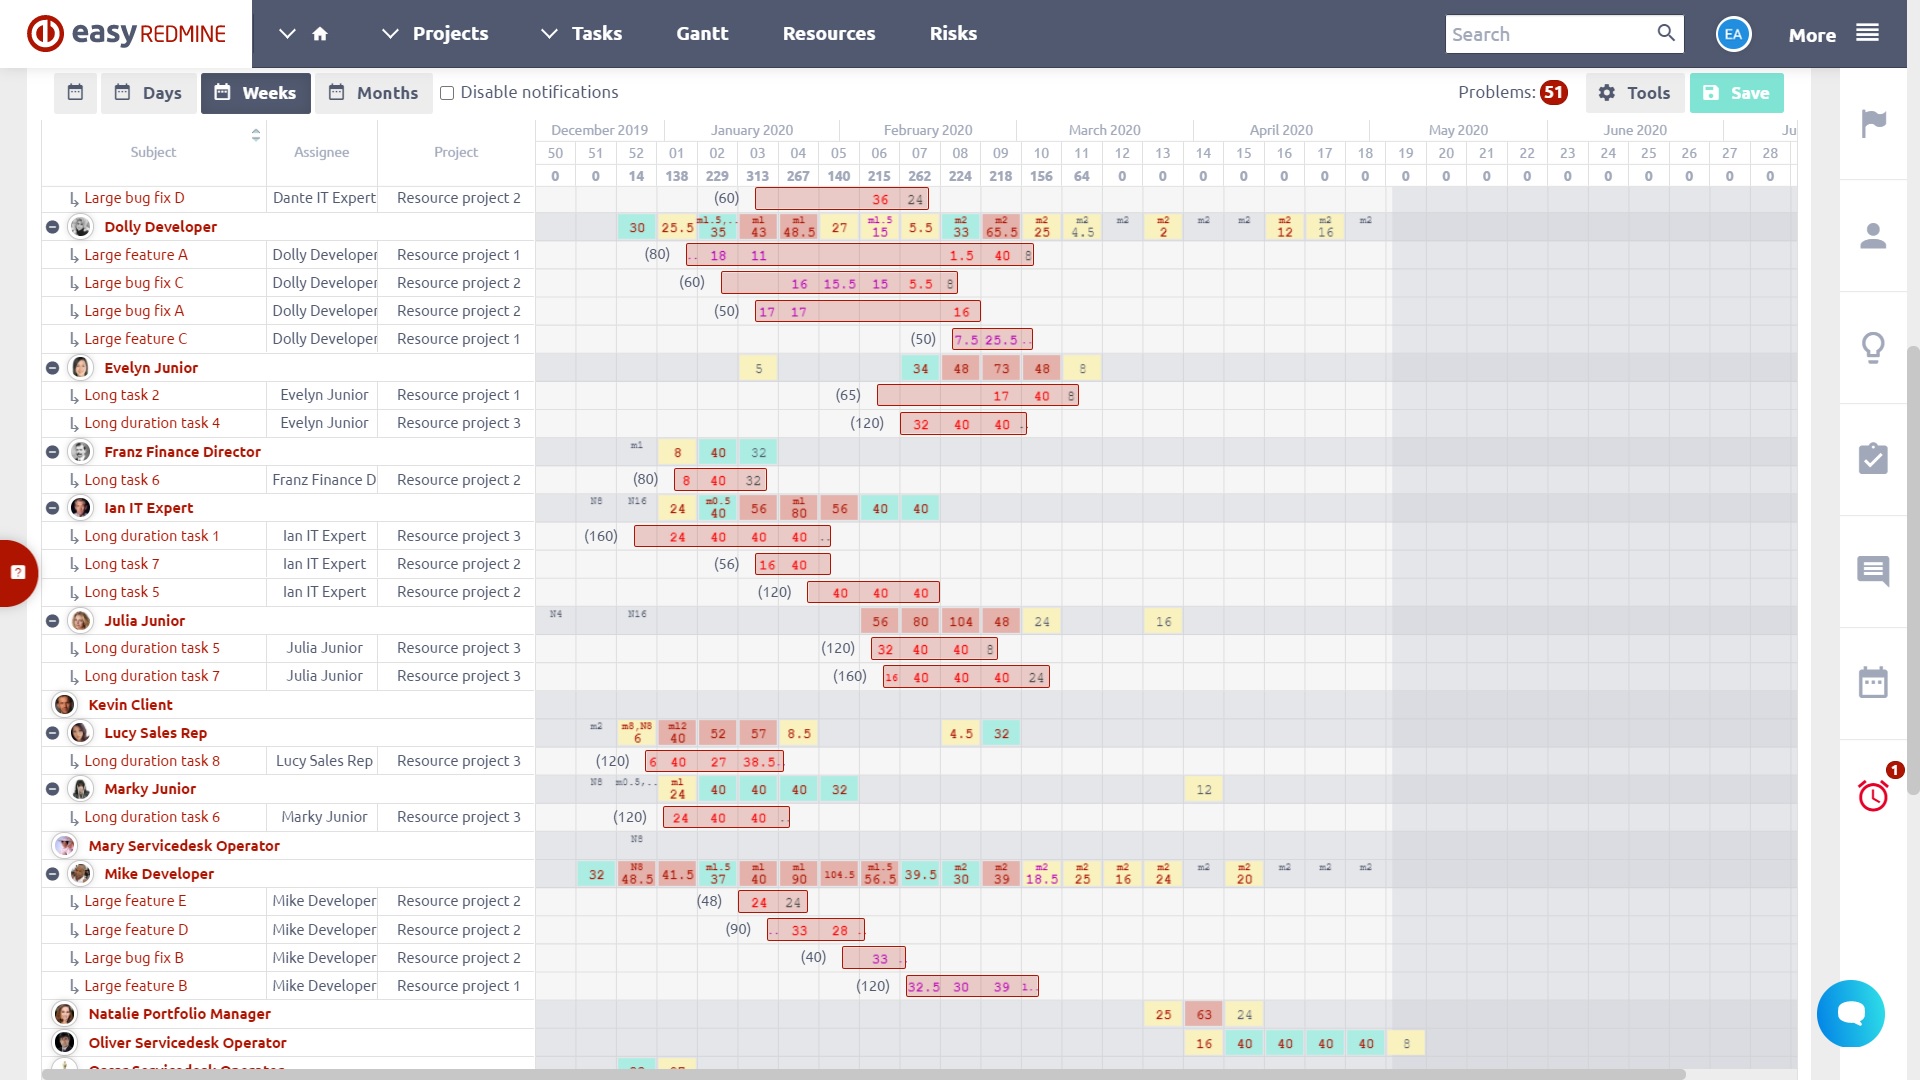Screen dimensions: 1920x1080
Task: Collapse the Dolly Developer group
Action: tap(52, 227)
